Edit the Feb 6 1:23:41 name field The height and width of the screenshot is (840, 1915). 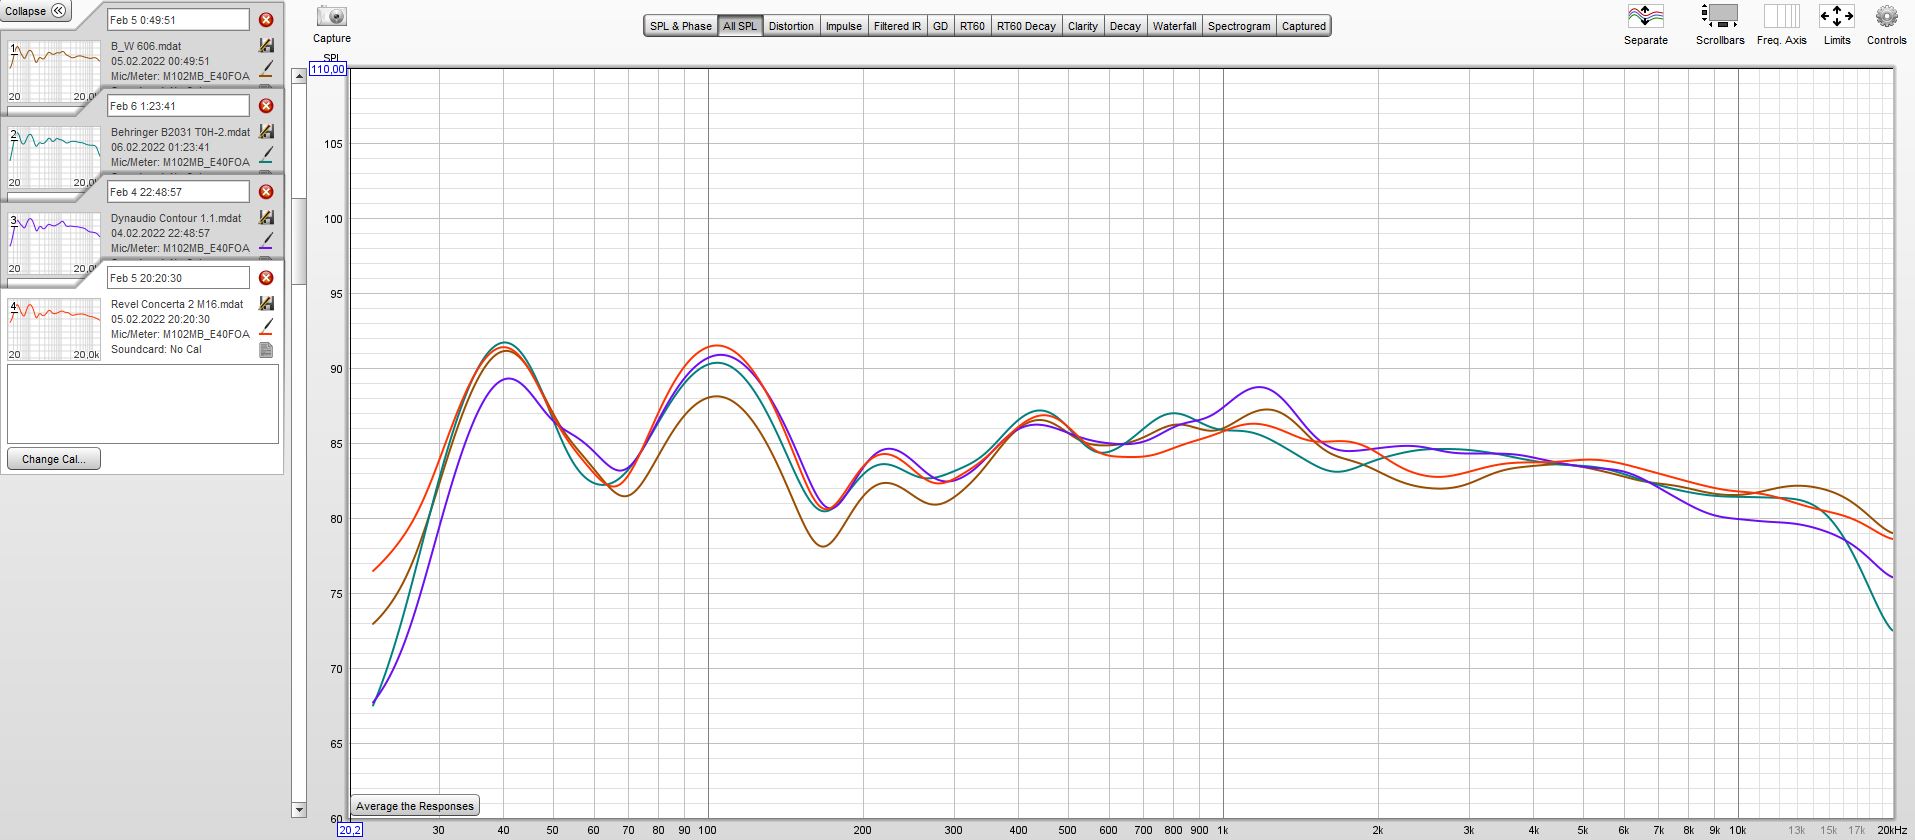click(x=178, y=106)
